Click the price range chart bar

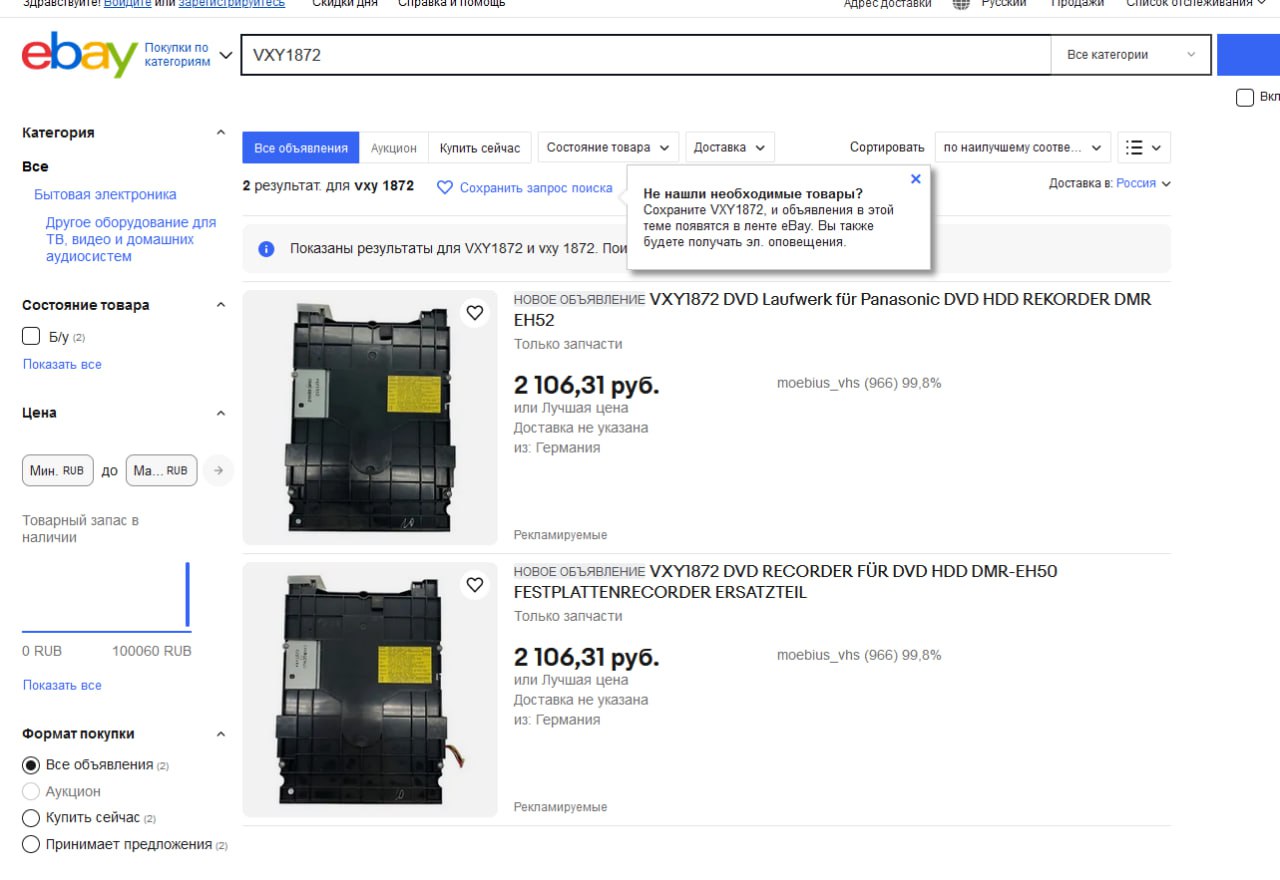(x=187, y=595)
